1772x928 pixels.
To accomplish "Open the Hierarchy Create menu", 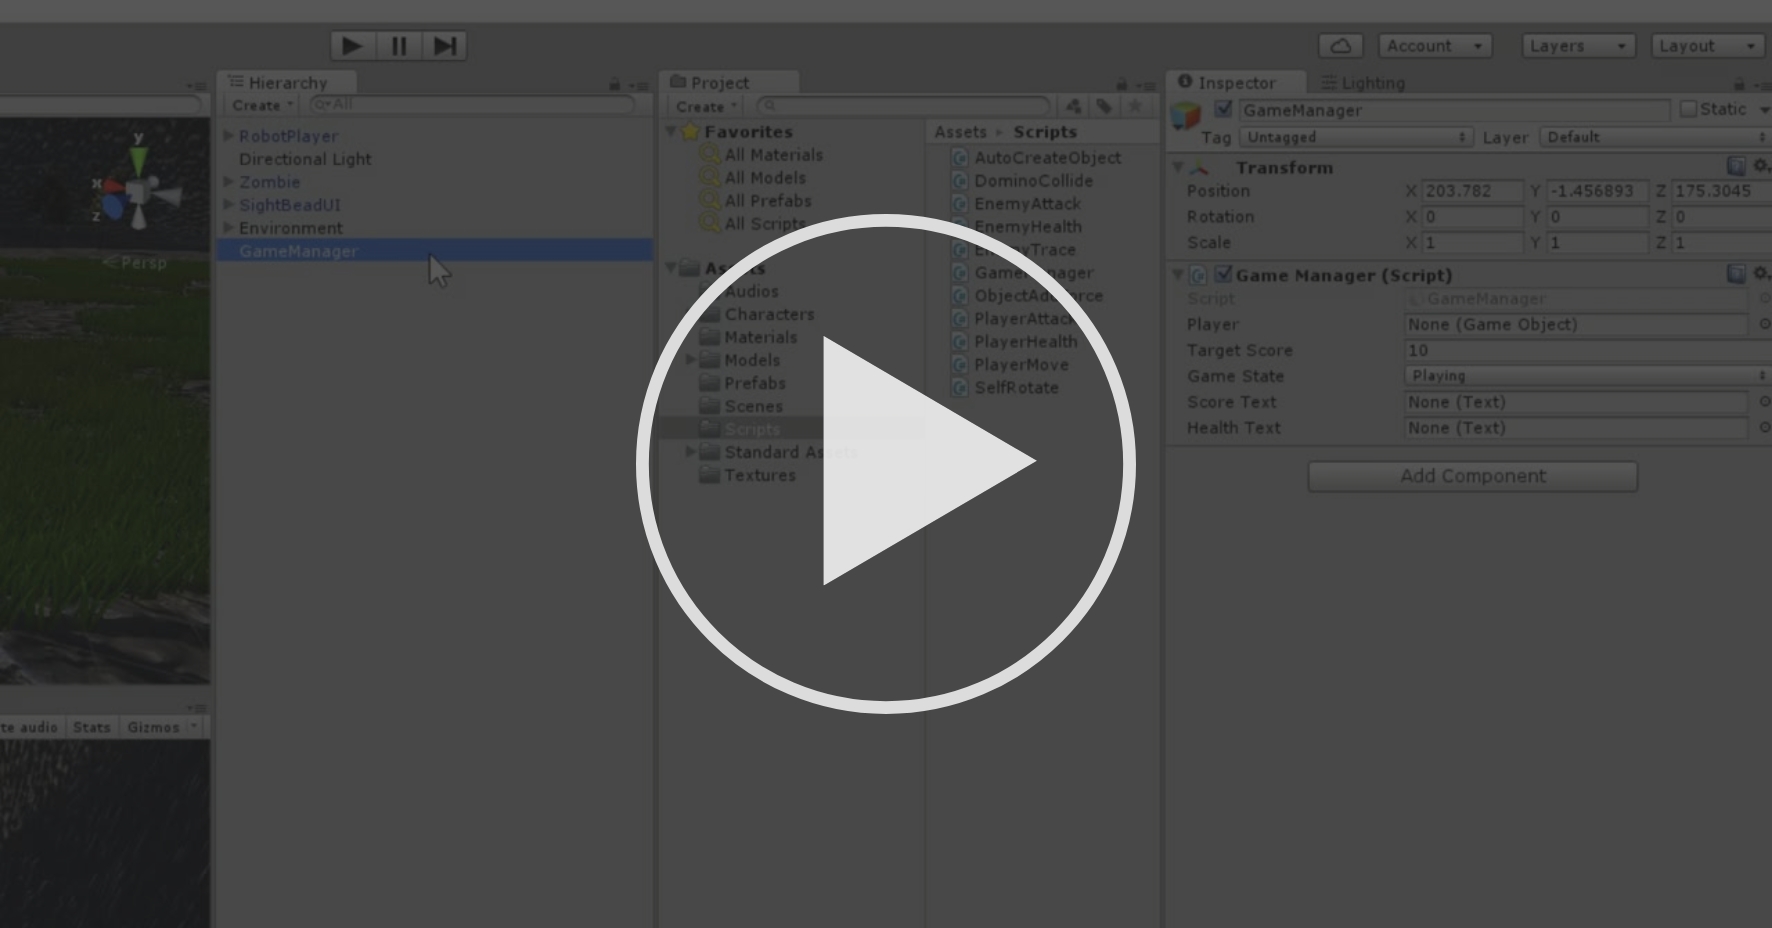I will pyautogui.click(x=258, y=105).
